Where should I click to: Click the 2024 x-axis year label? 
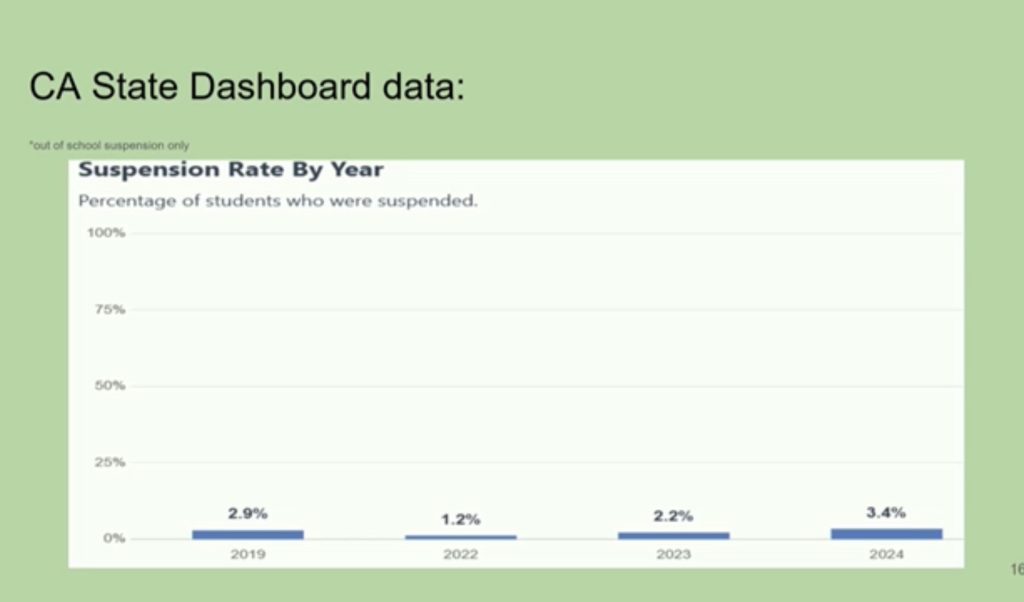(886, 554)
